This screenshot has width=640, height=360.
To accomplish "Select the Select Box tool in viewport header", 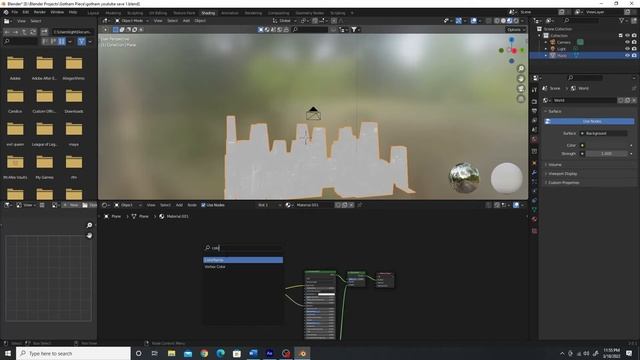I will 116,30.
